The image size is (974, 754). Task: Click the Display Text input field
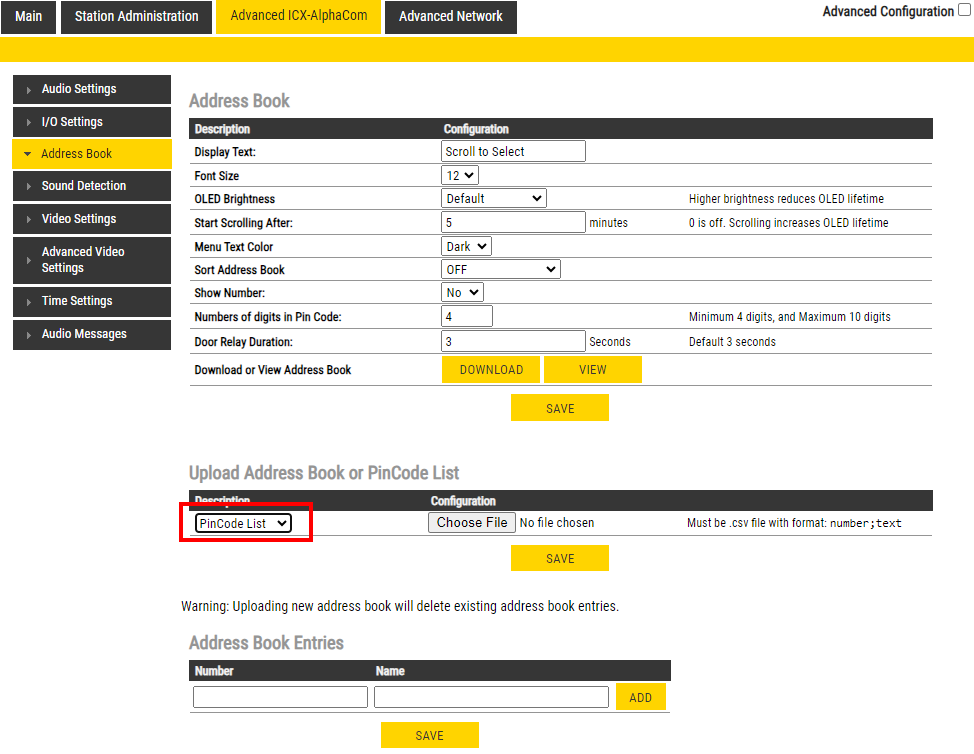tap(513, 152)
